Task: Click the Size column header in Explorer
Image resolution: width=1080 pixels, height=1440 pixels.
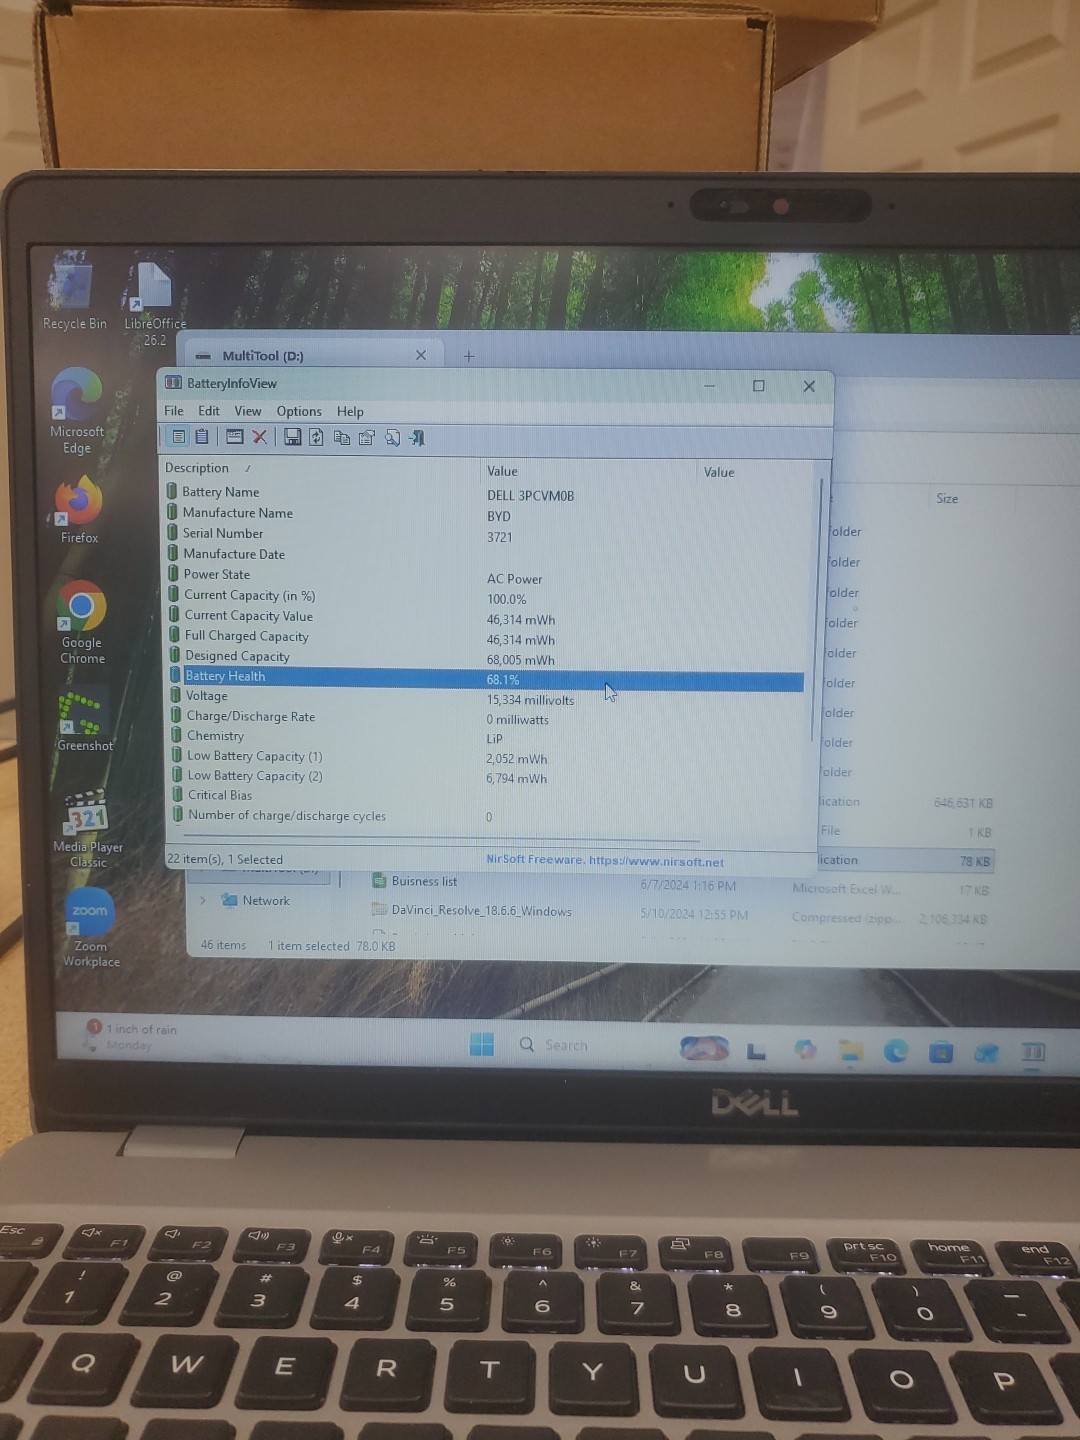Action: (x=947, y=498)
